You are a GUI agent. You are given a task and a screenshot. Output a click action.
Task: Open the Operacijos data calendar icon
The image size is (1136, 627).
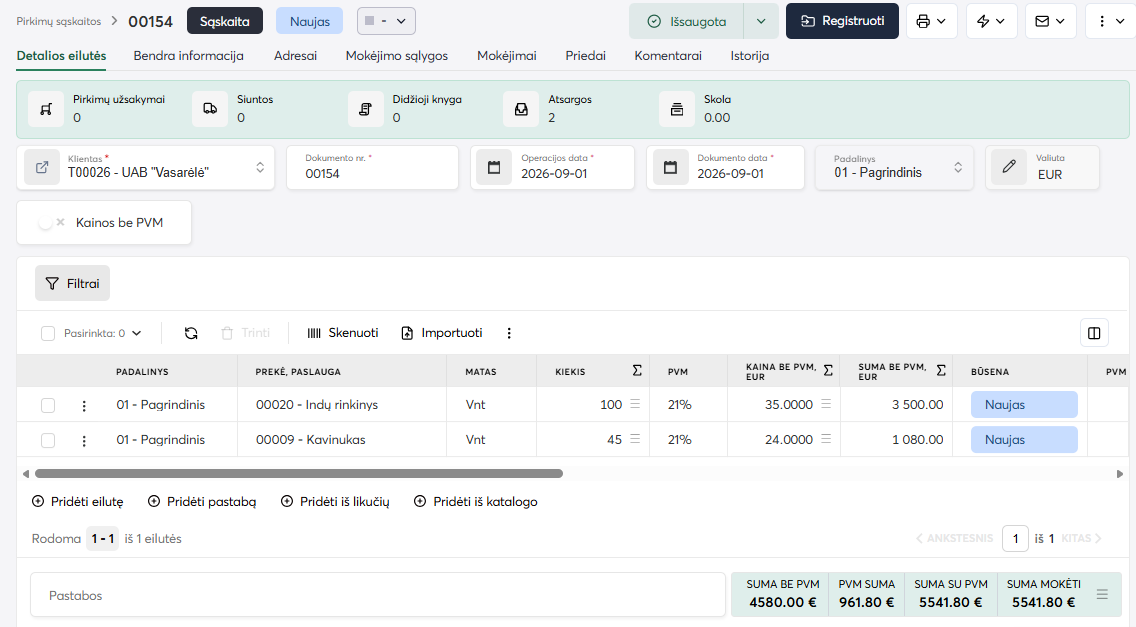(494, 167)
